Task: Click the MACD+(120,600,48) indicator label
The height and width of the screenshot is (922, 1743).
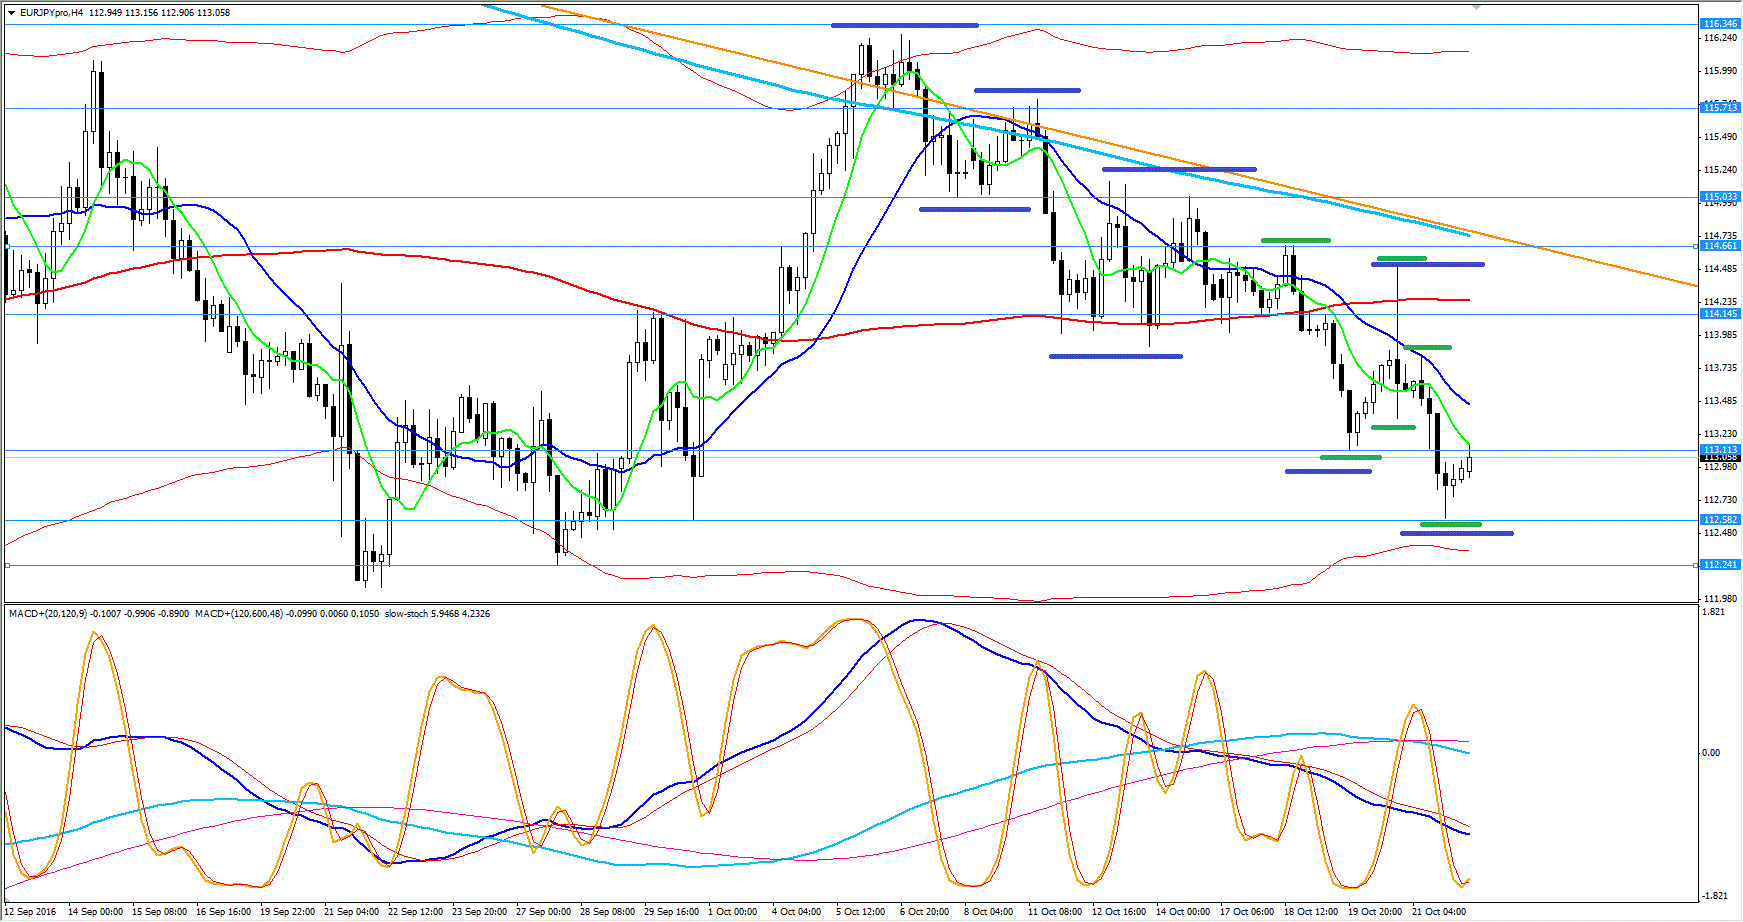Action: pos(238,614)
